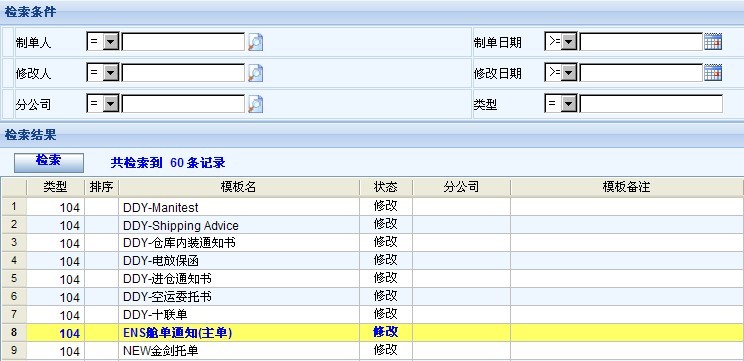Select the highlighted ENS舱单通知(主单) row
744x361 pixels.
pos(372,333)
